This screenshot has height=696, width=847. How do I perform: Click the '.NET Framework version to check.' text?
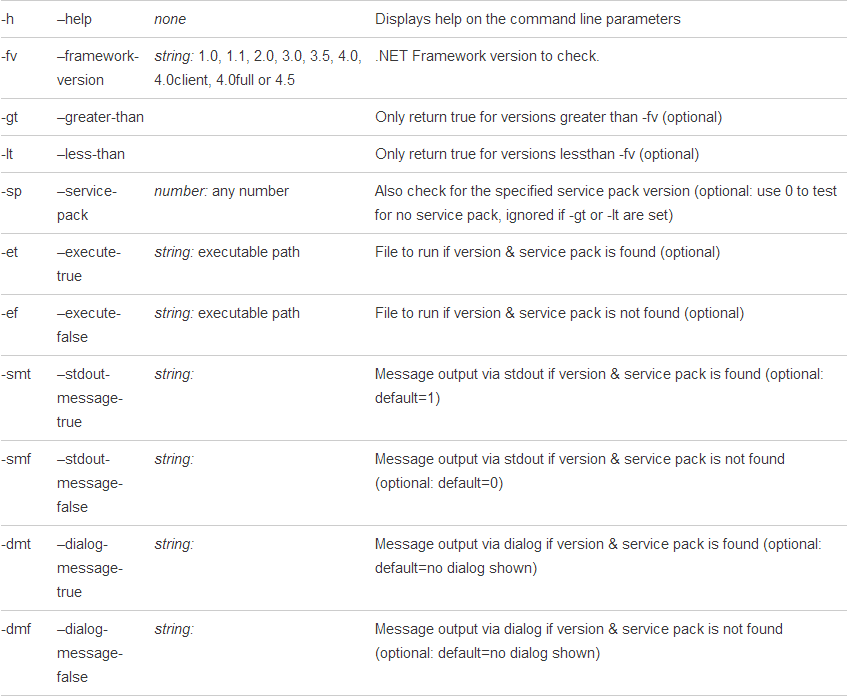coord(487,56)
